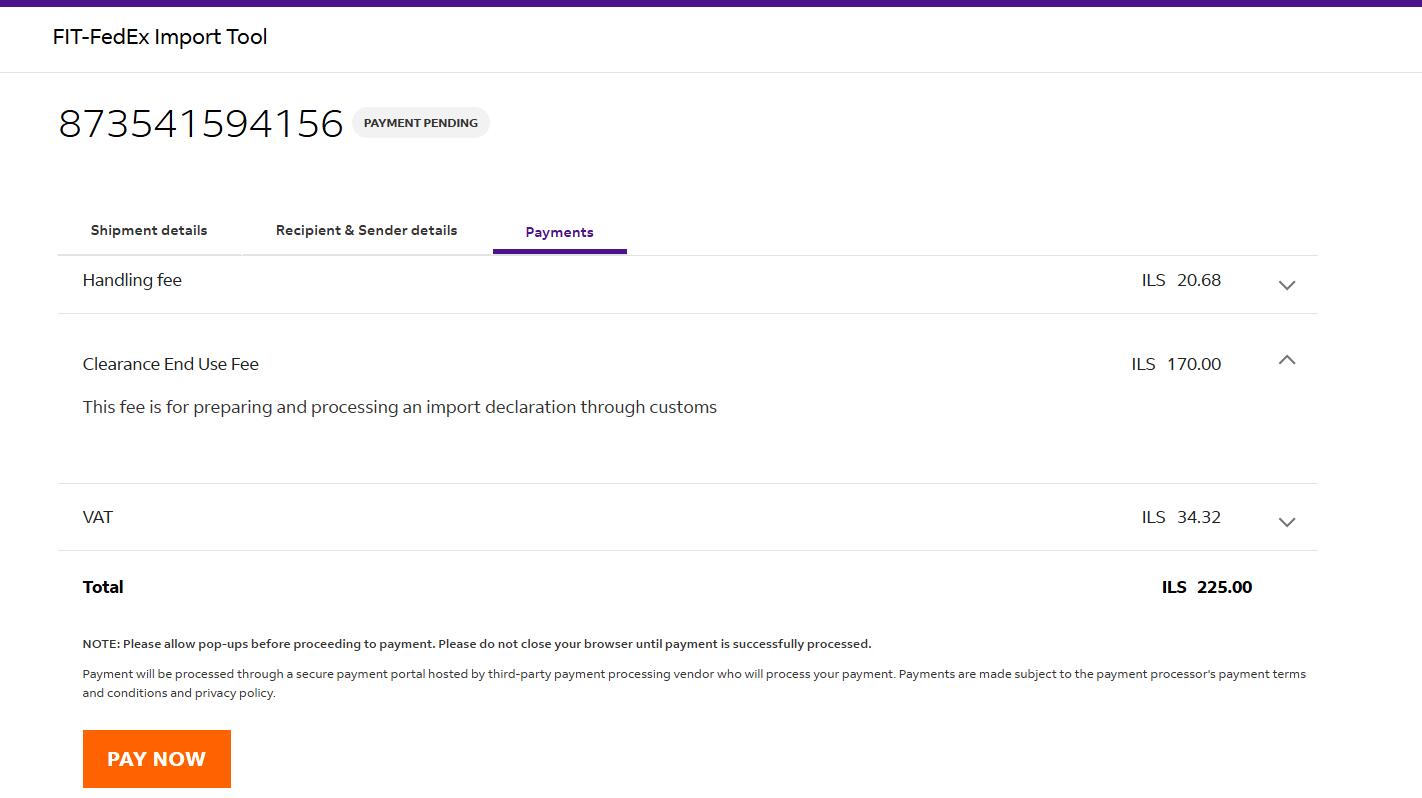Screen dimensions: 1422x798
Task: Click the import declaration fee description text
Action: pyautogui.click(x=400, y=407)
